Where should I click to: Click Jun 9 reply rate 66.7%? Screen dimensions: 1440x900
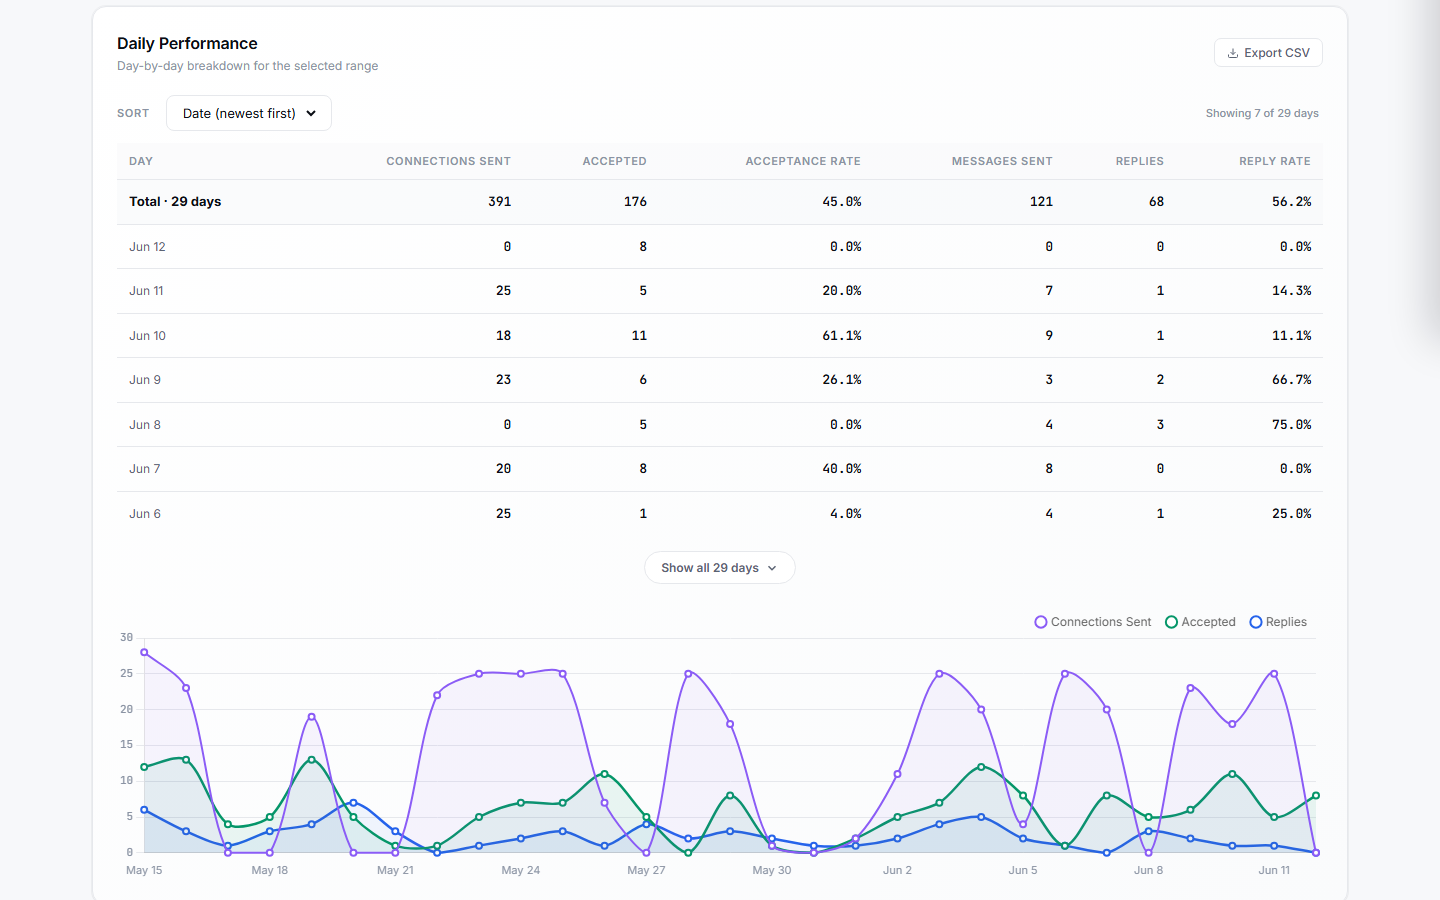point(1292,380)
